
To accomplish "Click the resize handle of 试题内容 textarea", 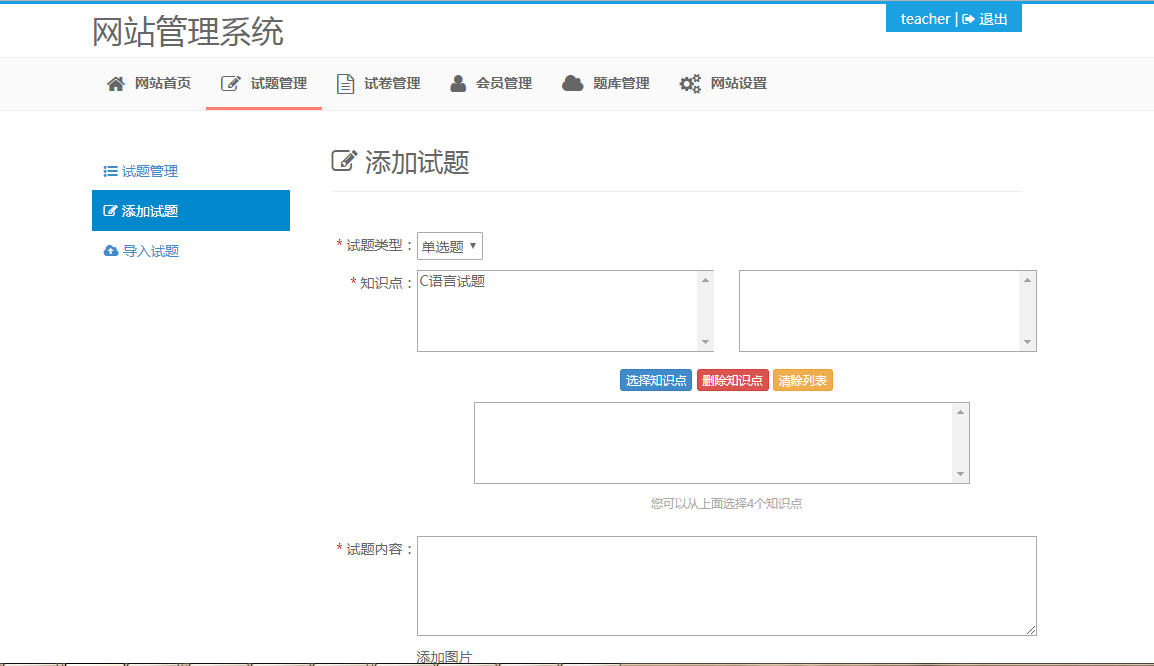I will 1030,629.
